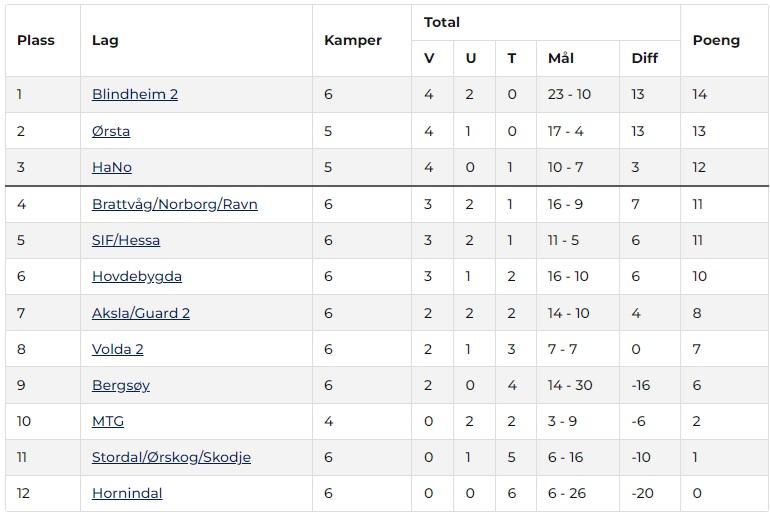
Task: Click the Lag column header
Action: click(104, 40)
